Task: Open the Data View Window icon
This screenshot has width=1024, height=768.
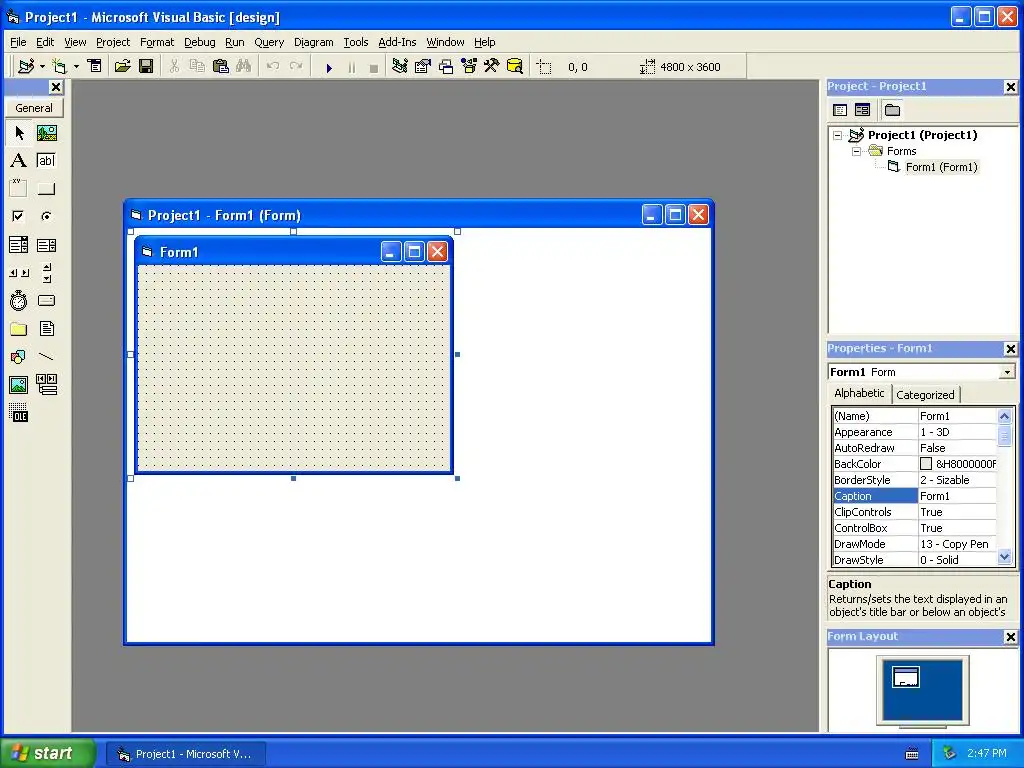Action: click(515, 66)
